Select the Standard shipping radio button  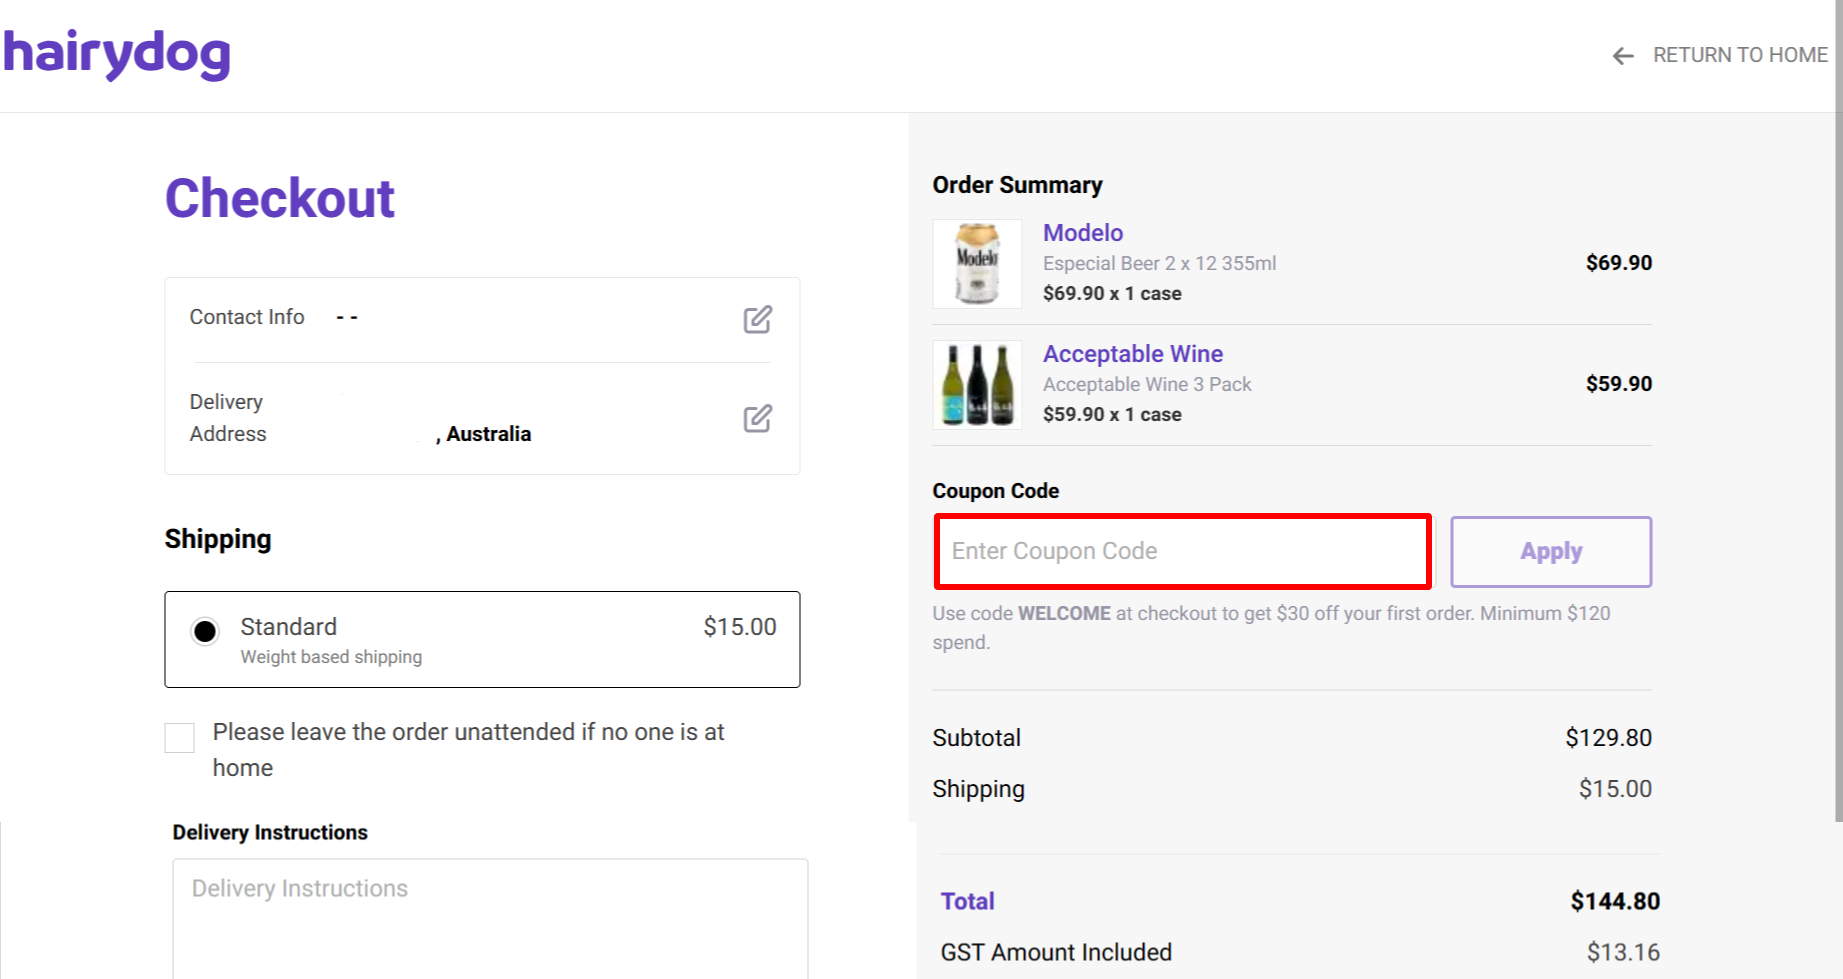(x=204, y=630)
